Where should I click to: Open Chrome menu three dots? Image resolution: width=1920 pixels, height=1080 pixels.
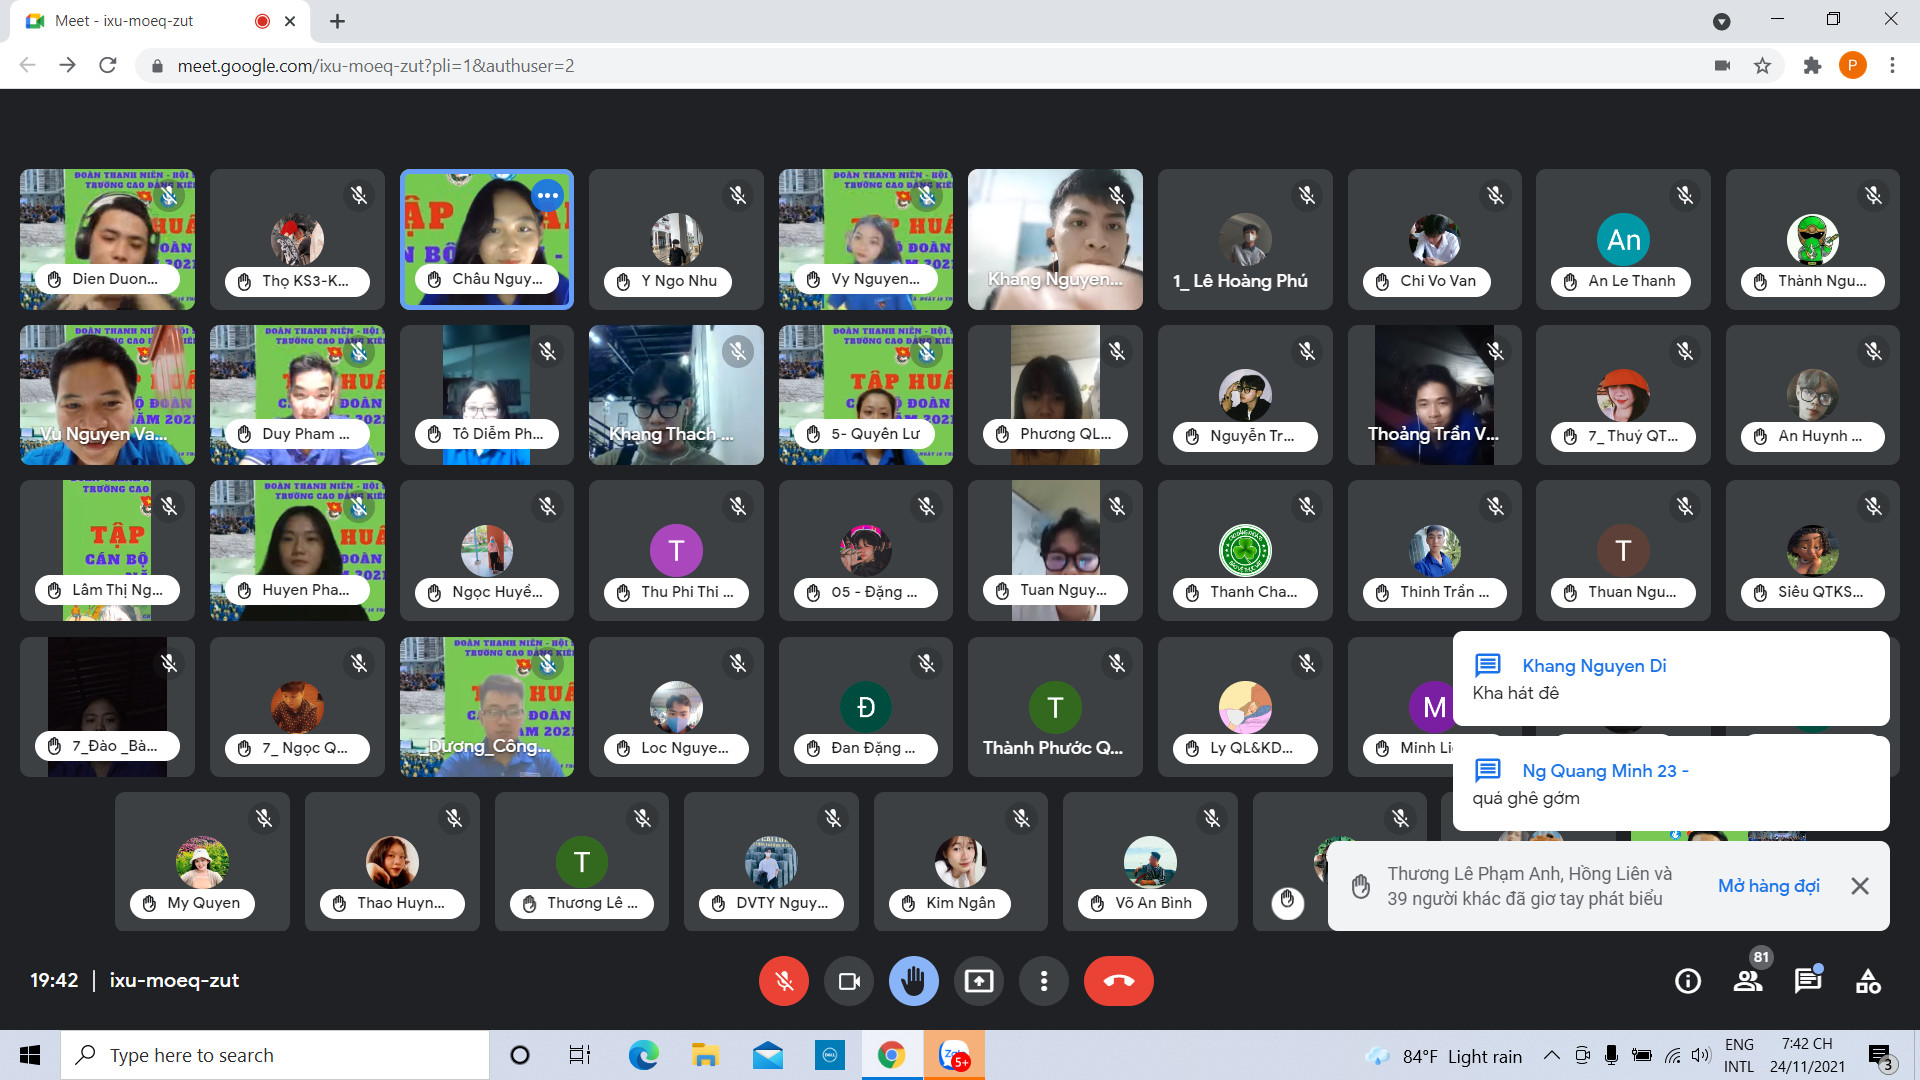pyautogui.click(x=1892, y=66)
